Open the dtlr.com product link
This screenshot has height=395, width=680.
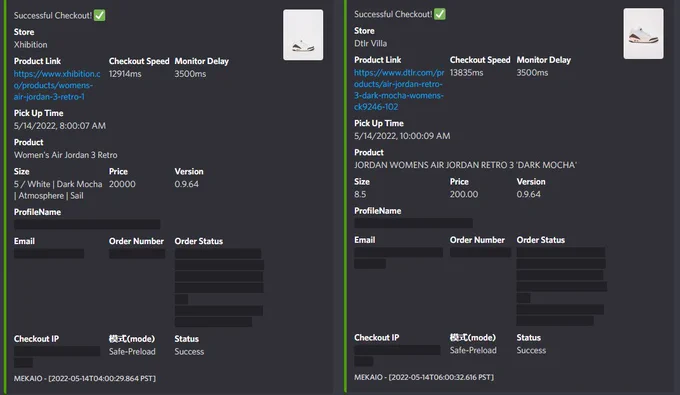(x=399, y=90)
